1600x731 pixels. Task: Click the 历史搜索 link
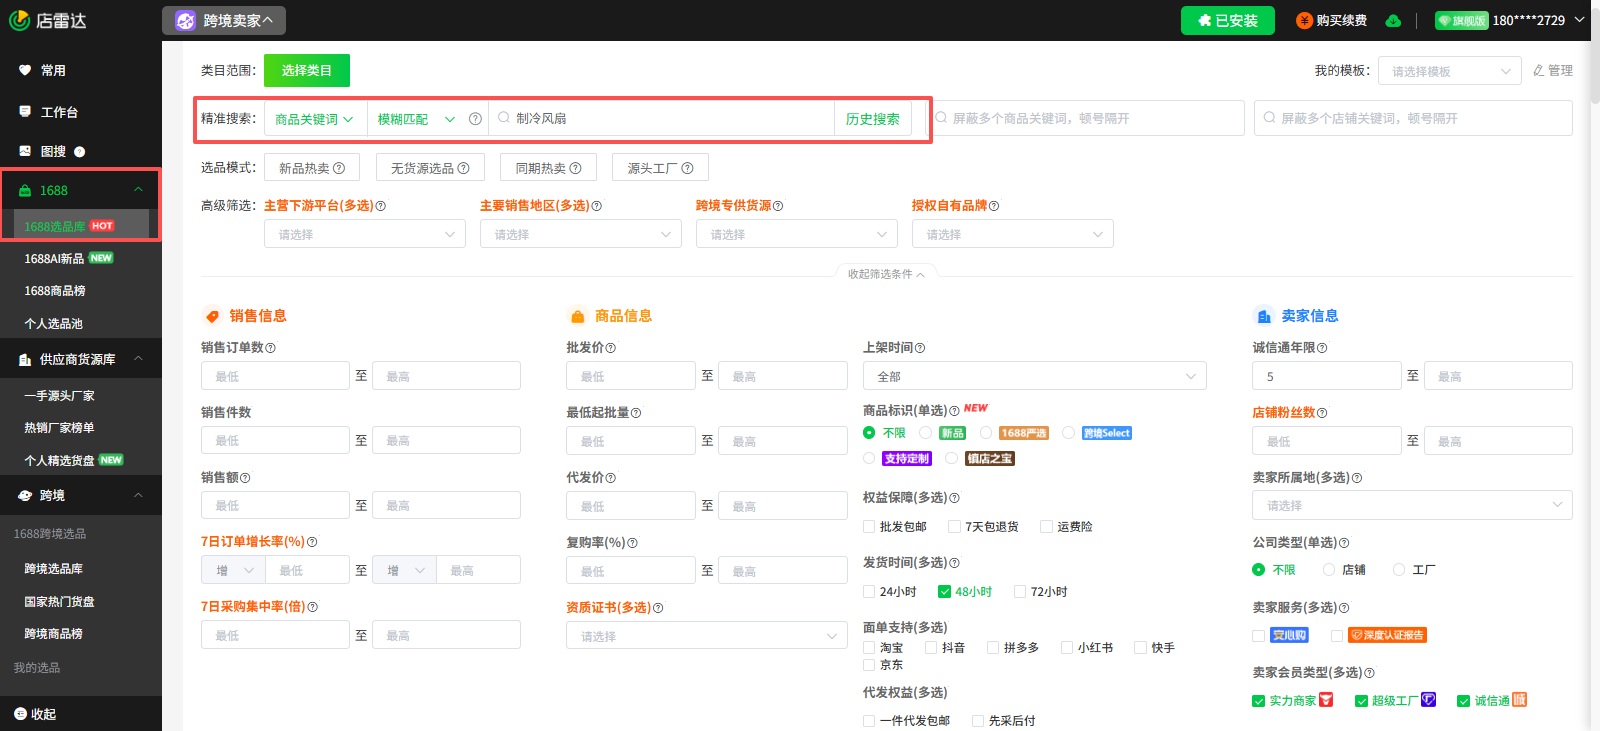pos(872,119)
